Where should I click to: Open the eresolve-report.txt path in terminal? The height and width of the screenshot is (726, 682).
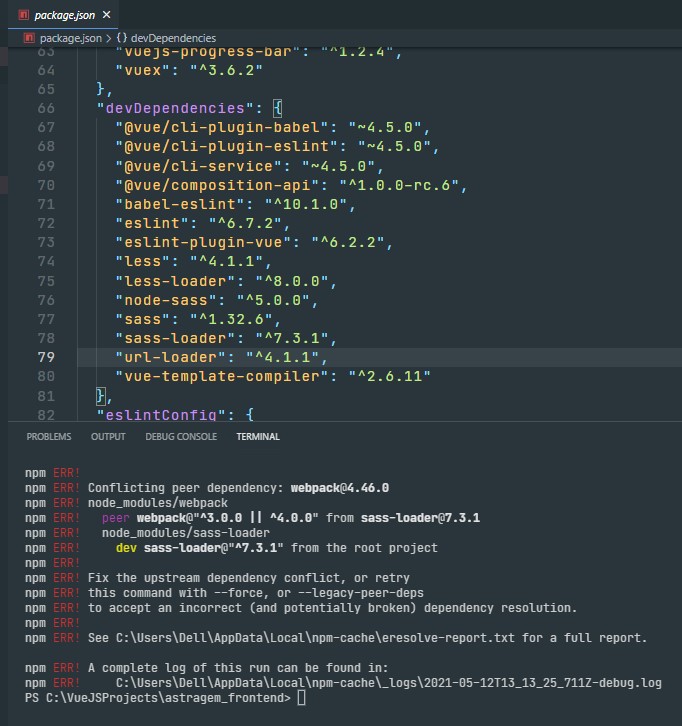click(315, 638)
